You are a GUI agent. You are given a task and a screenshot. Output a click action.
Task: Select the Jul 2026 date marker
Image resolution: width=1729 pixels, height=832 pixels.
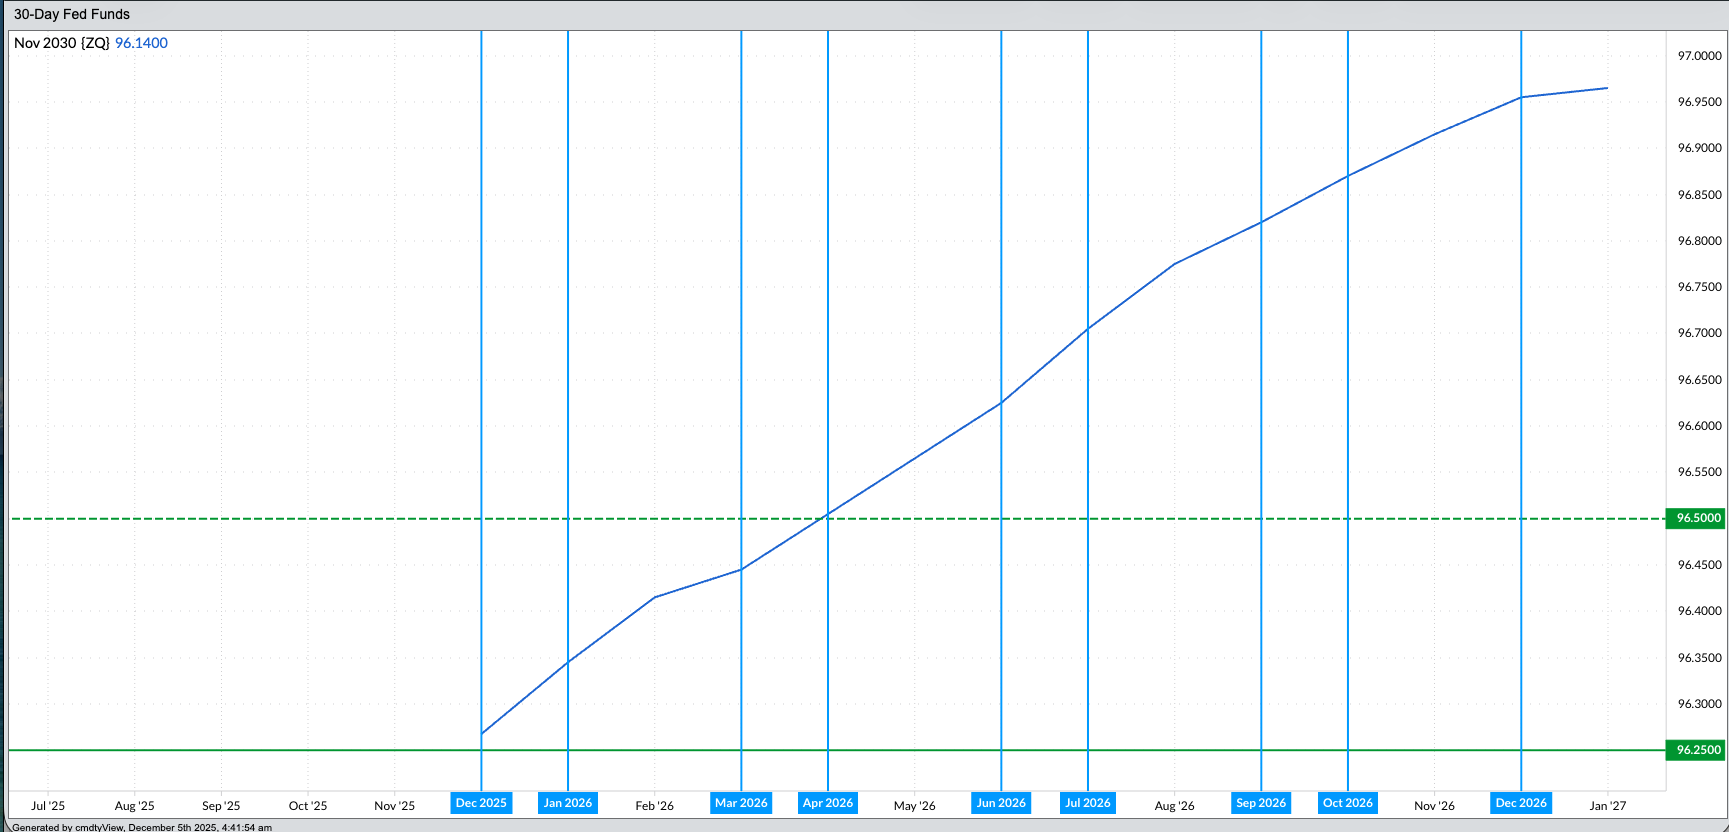pyautogui.click(x=1087, y=803)
